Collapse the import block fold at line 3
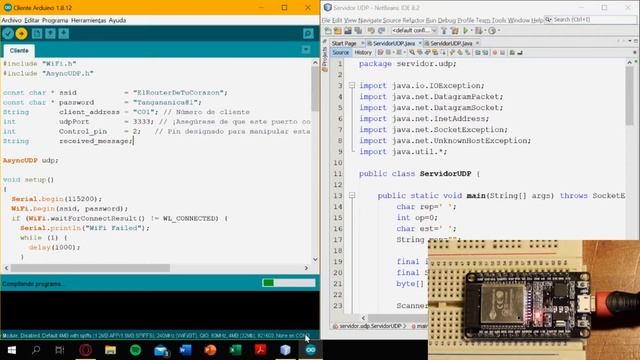This screenshot has width=640, height=360. coord(351,85)
